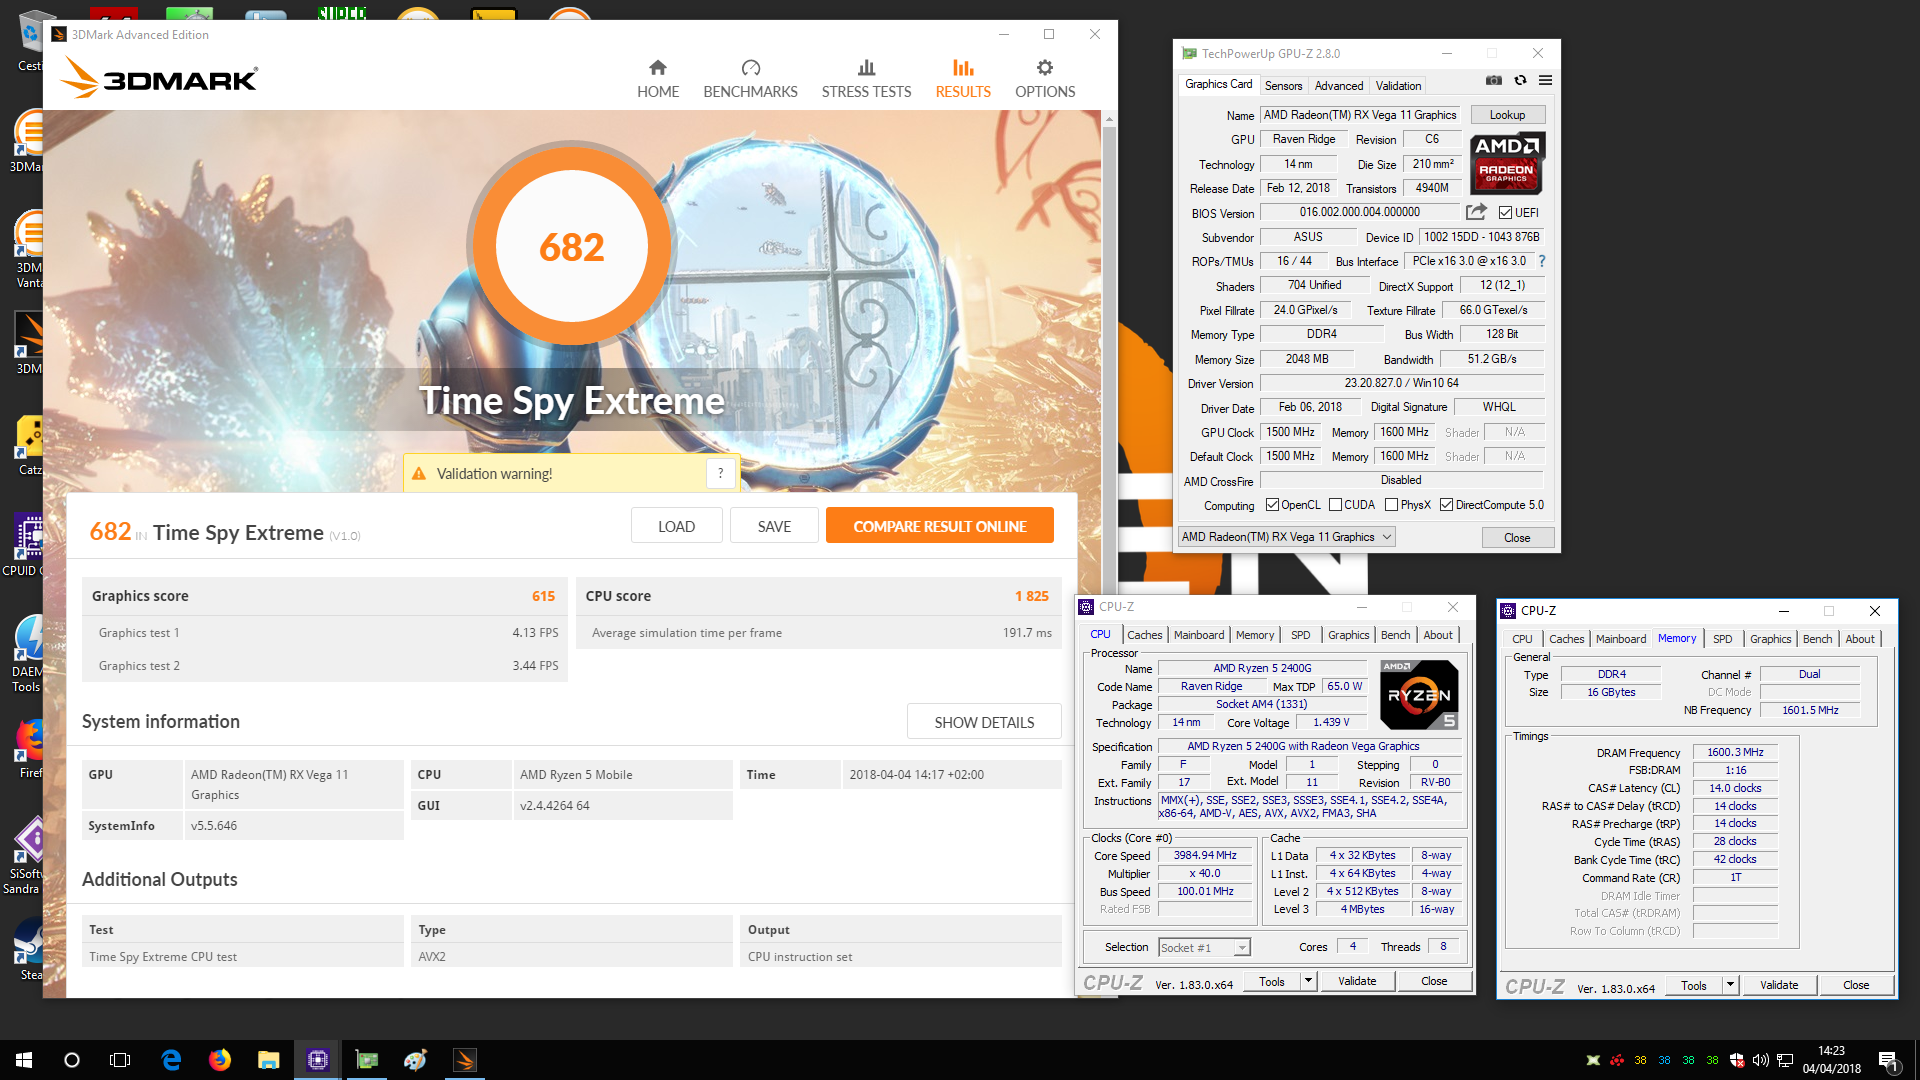Viewport: 1920px width, 1080px height.
Task: Expand Tools arrow in Ryzen processor CPU-Z window
Action: tap(1308, 981)
